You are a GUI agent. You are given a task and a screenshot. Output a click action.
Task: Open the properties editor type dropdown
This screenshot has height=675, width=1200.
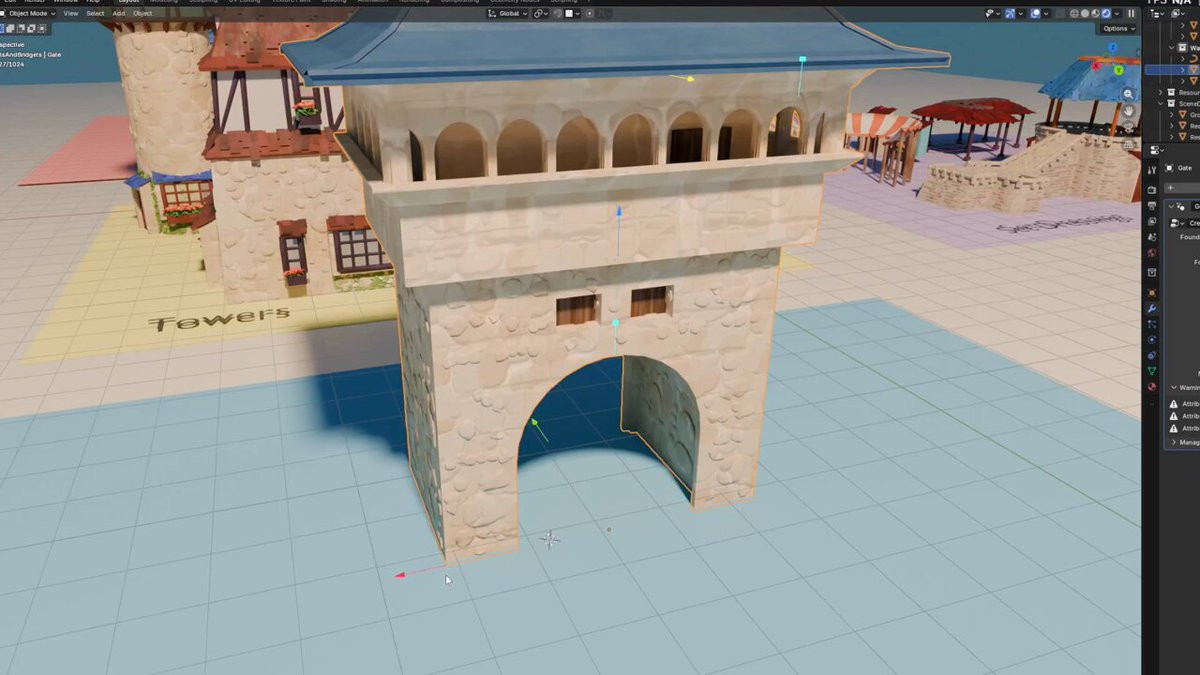(1155, 149)
